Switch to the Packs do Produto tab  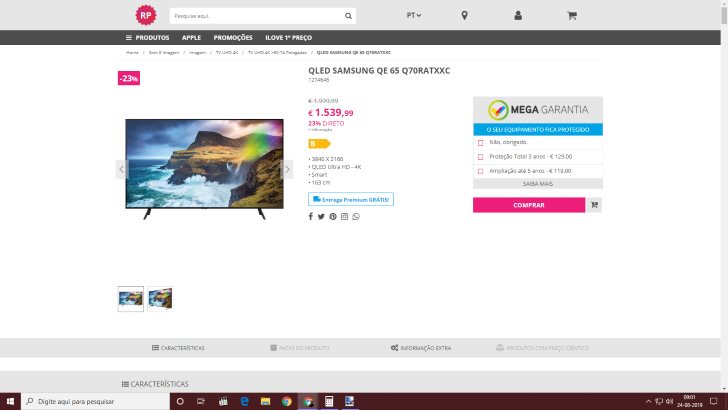(300, 348)
